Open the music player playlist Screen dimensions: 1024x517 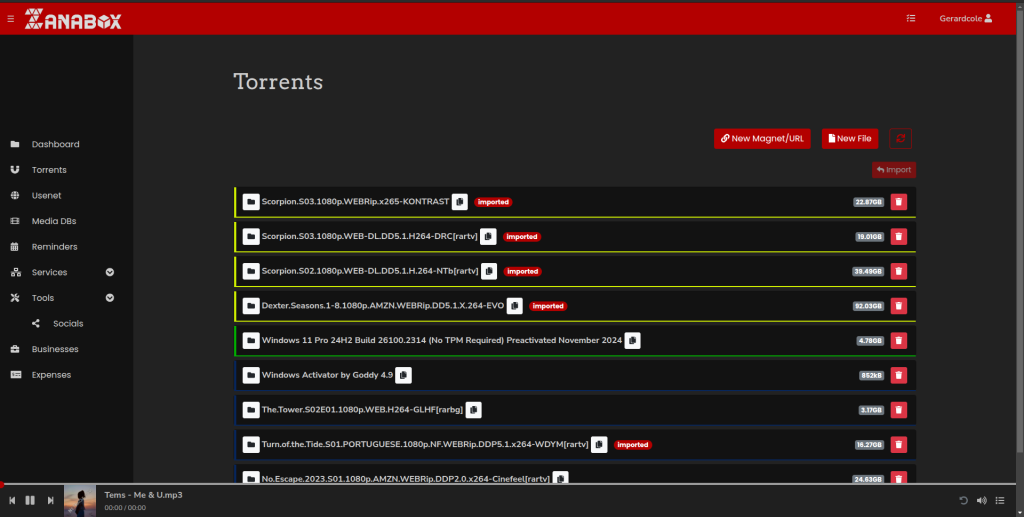coord(1000,500)
